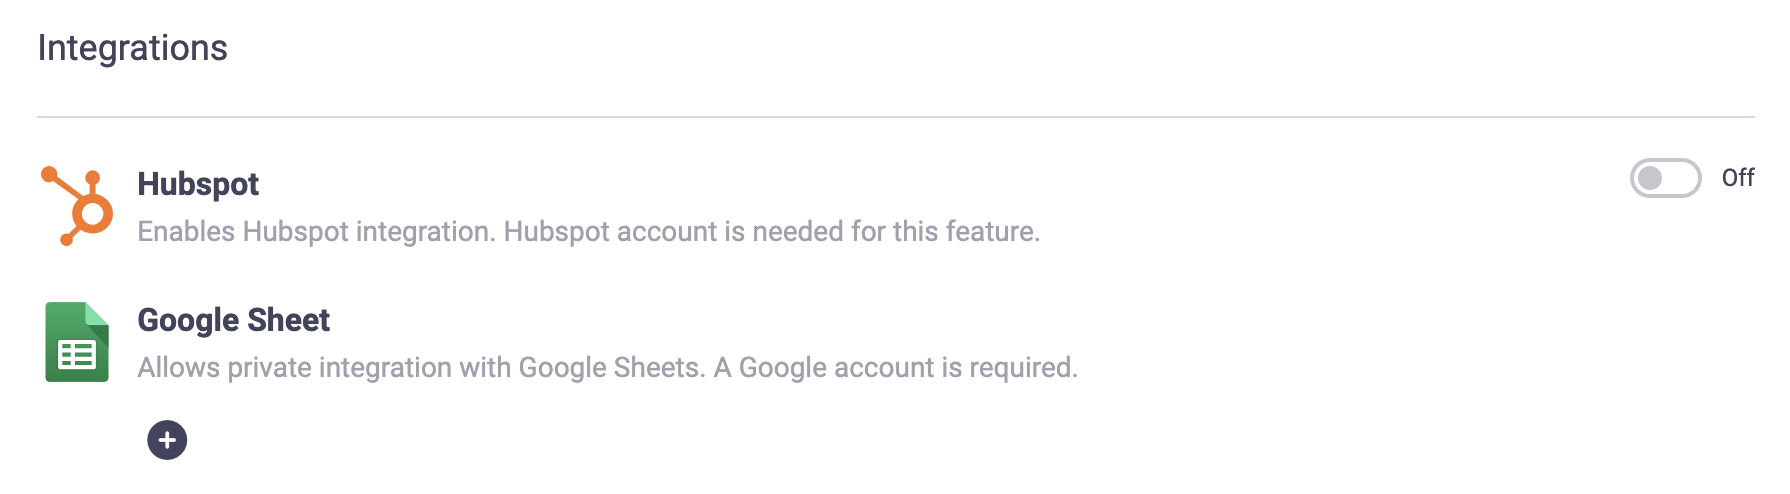This screenshot has height=494, width=1790.
Task: Click the folded corner of the Sheets icon
Action: pyautogui.click(x=97, y=314)
